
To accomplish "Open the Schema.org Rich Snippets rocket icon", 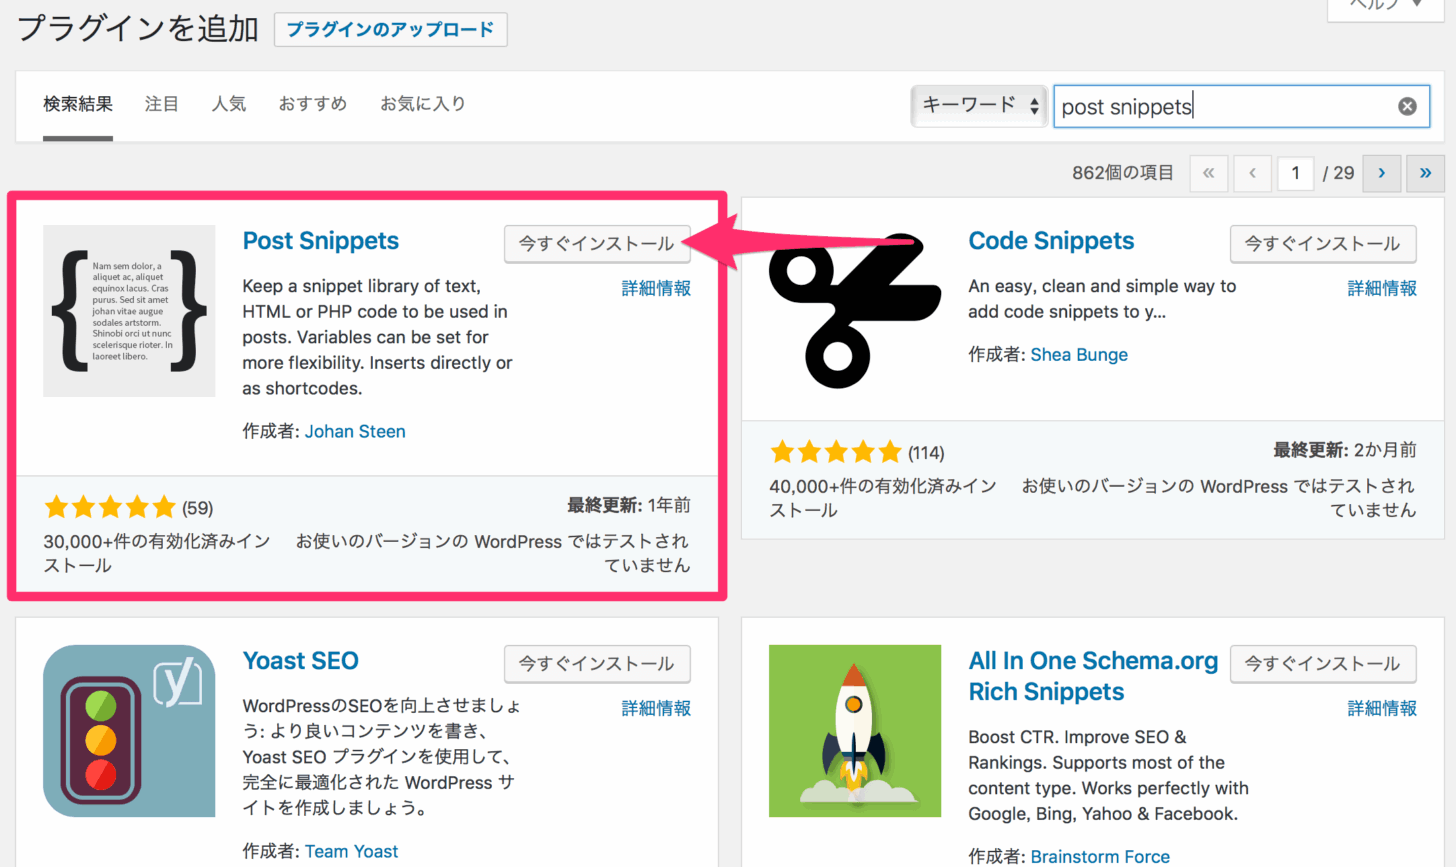I will (855, 731).
